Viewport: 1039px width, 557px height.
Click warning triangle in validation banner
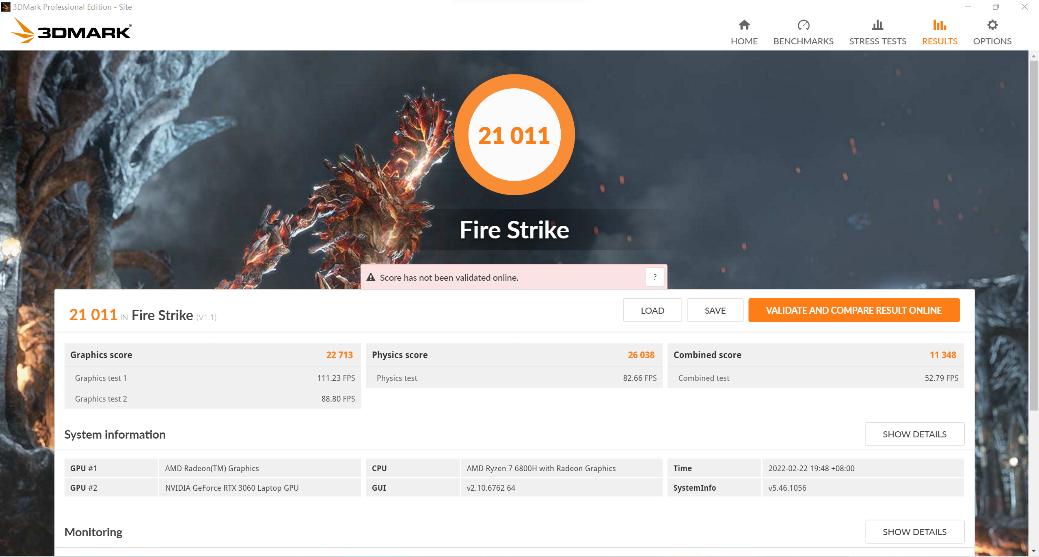(370, 278)
